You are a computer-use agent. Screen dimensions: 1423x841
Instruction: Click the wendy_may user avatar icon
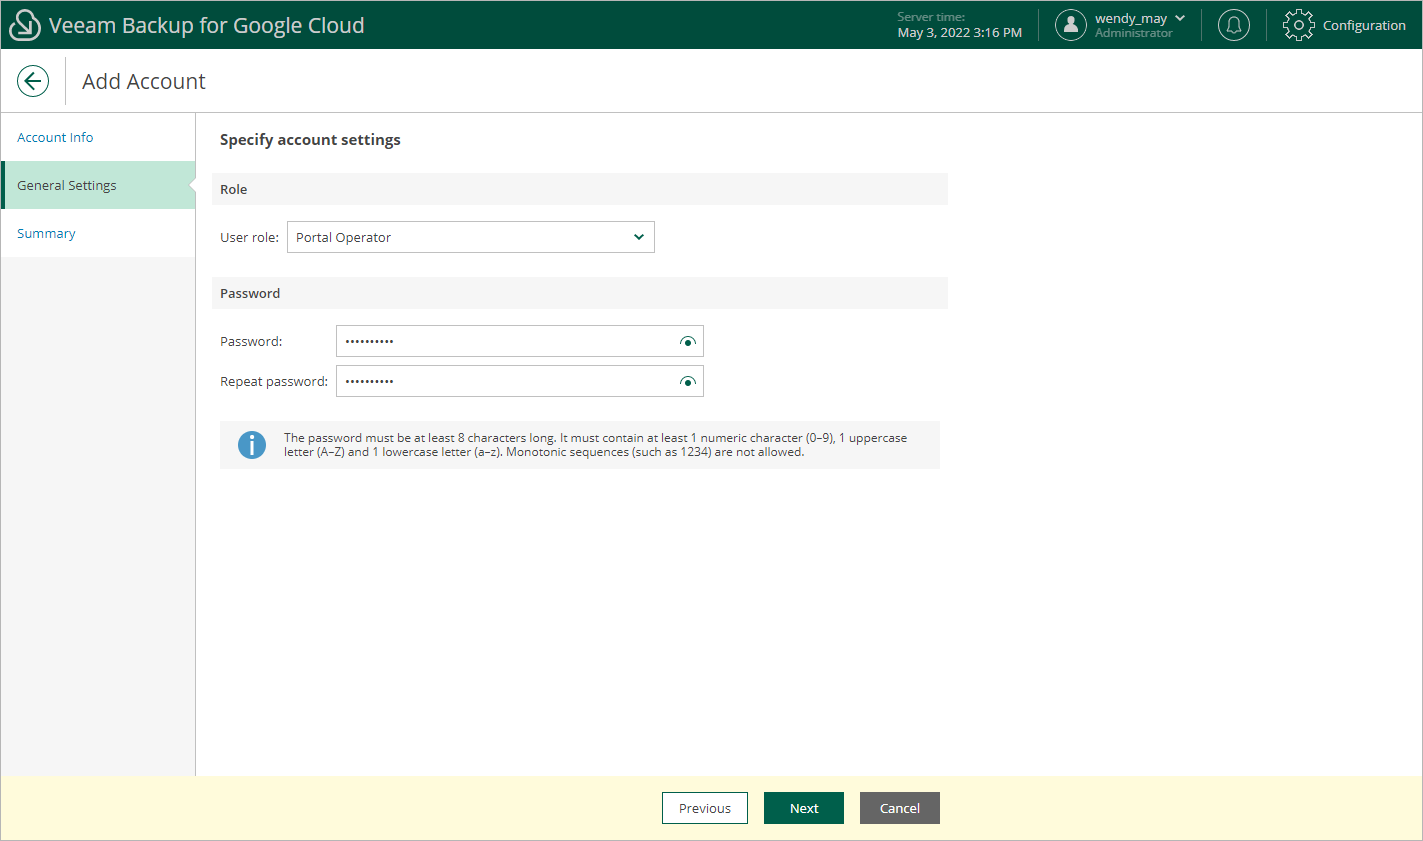click(1071, 25)
